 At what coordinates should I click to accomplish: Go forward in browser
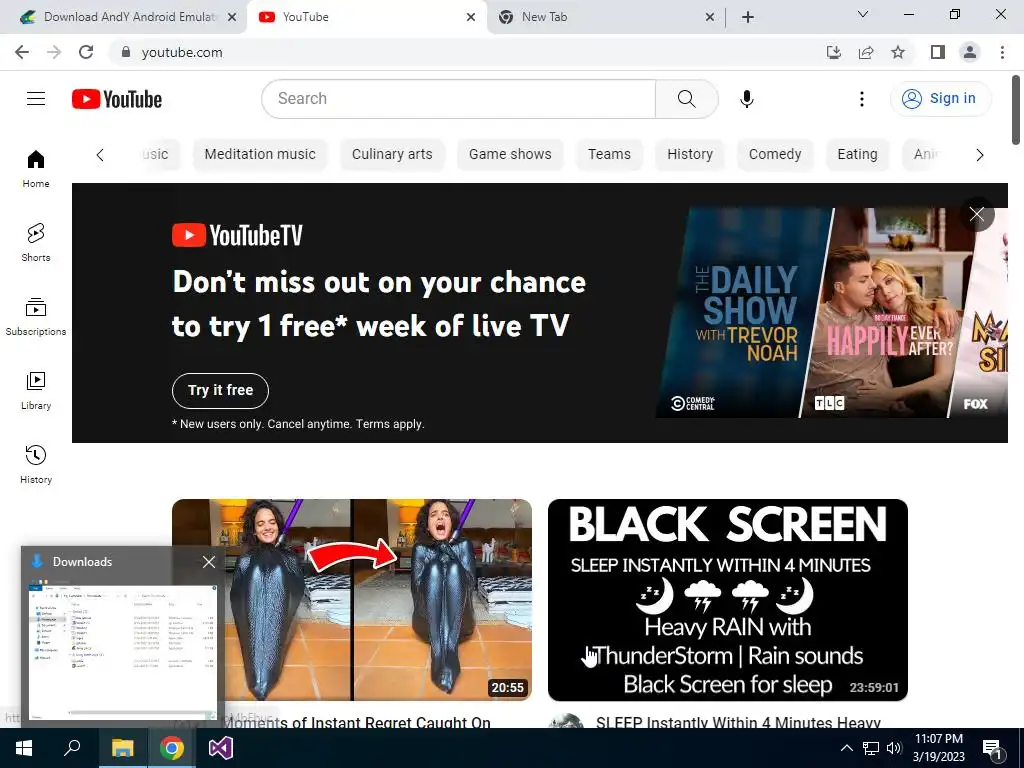pyautogui.click(x=54, y=52)
